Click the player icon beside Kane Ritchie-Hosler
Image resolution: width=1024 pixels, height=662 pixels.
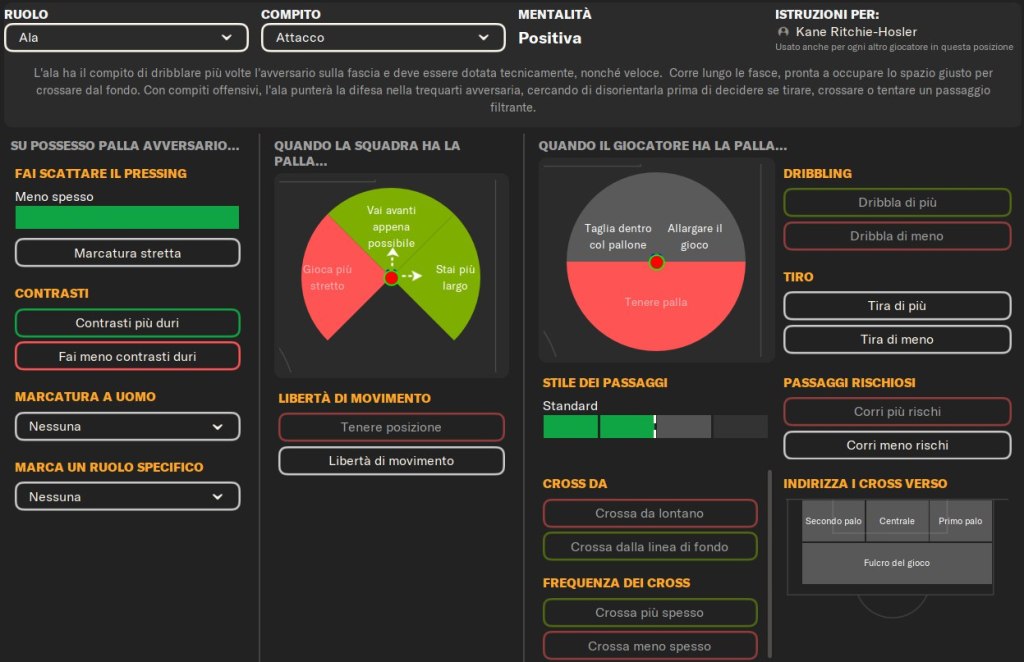click(x=783, y=32)
